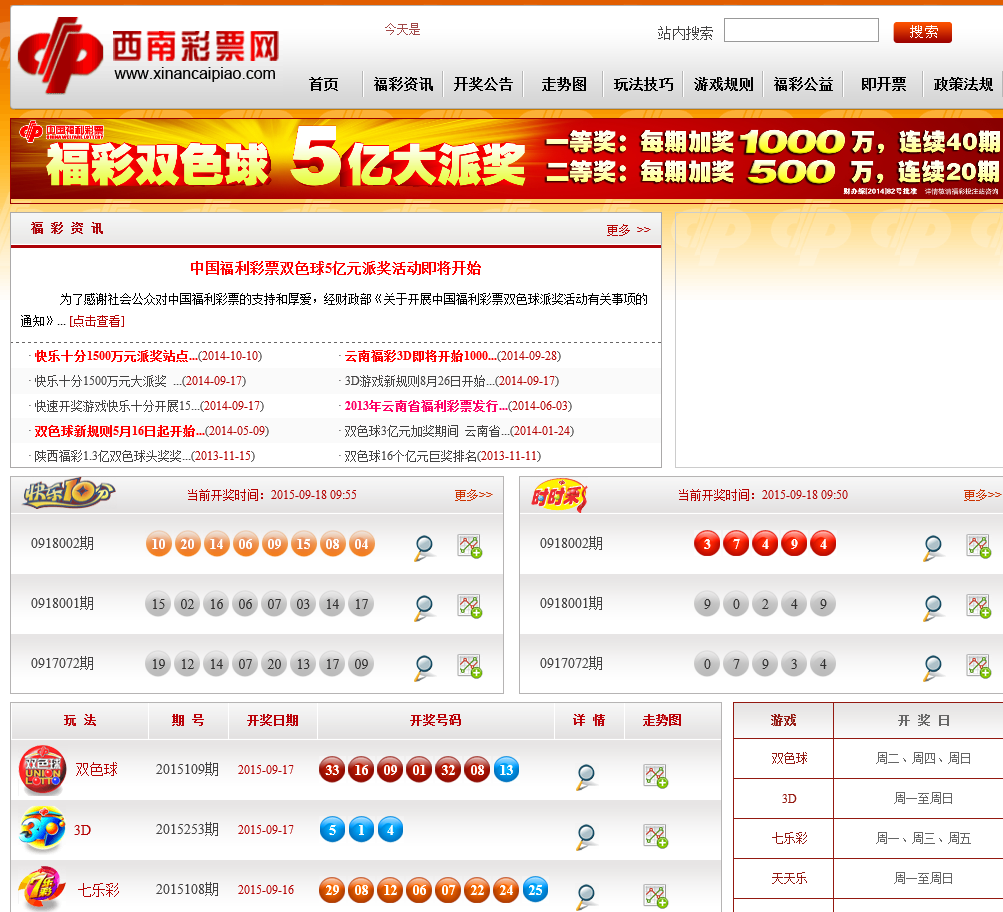Open news 快速开奖游戏快乐十分开展15
The width and height of the screenshot is (1003, 912).
pyautogui.click(x=116, y=406)
